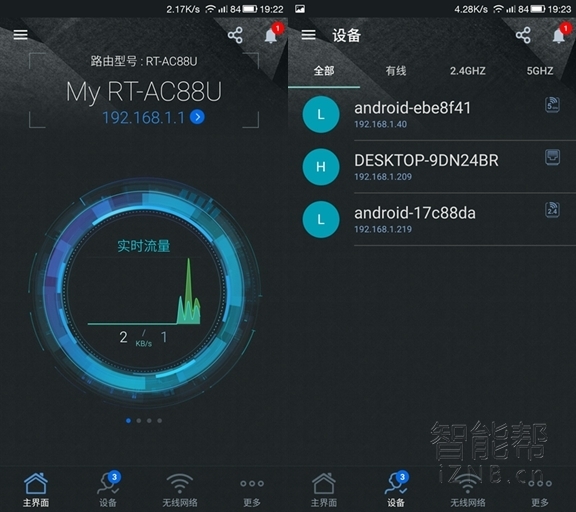Image resolution: width=576 pixels, height=512 pixels.
Task: Tap 实时流量 traffic graph
Action: click(x=144, y=290)
